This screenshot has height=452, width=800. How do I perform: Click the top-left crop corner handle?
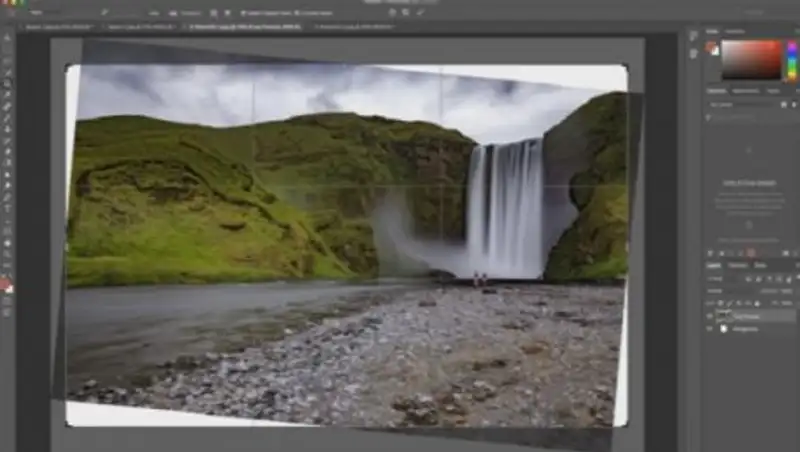[68, 67]
